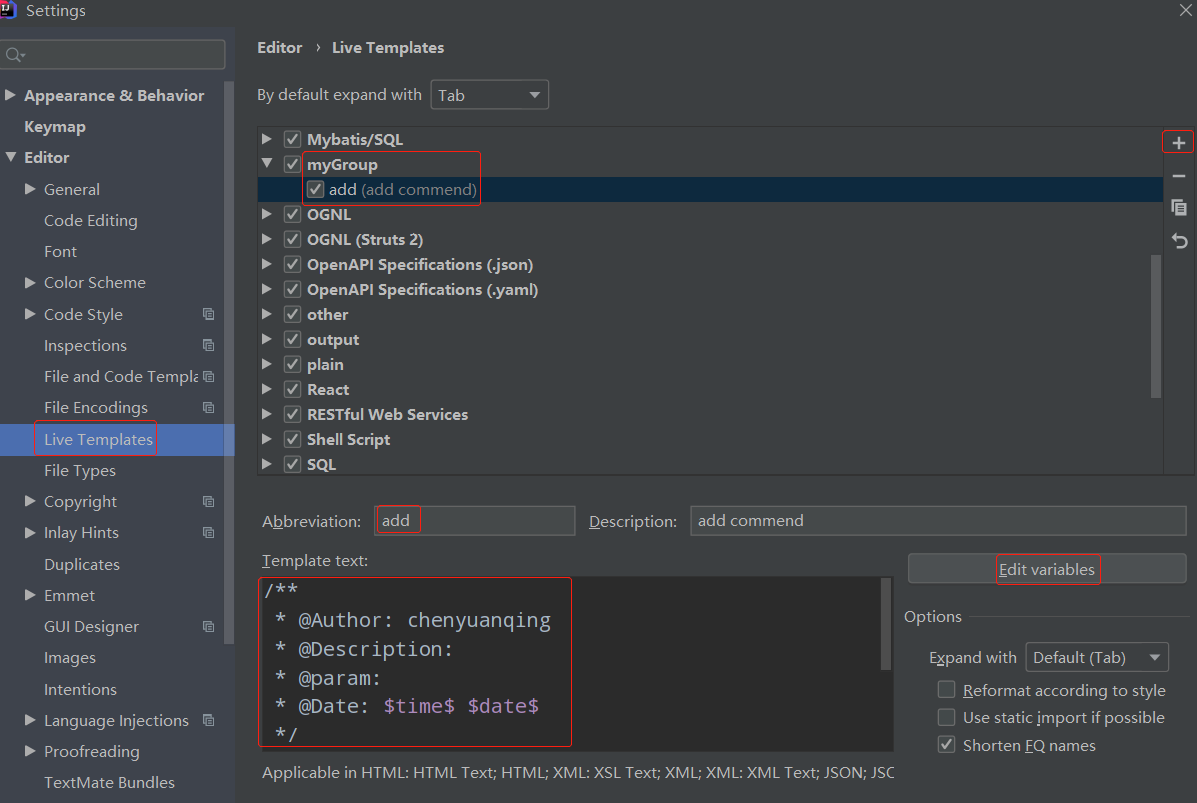The image size is (1197, 803).
Task: Enable Reformat according to style
Action: 946,690
